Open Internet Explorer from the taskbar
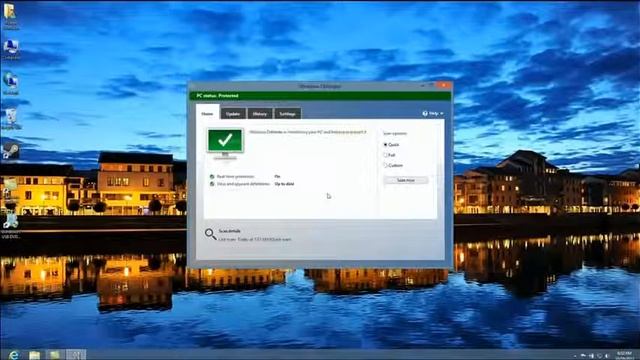This screenshot has width=640, height=360. [14, 355]
